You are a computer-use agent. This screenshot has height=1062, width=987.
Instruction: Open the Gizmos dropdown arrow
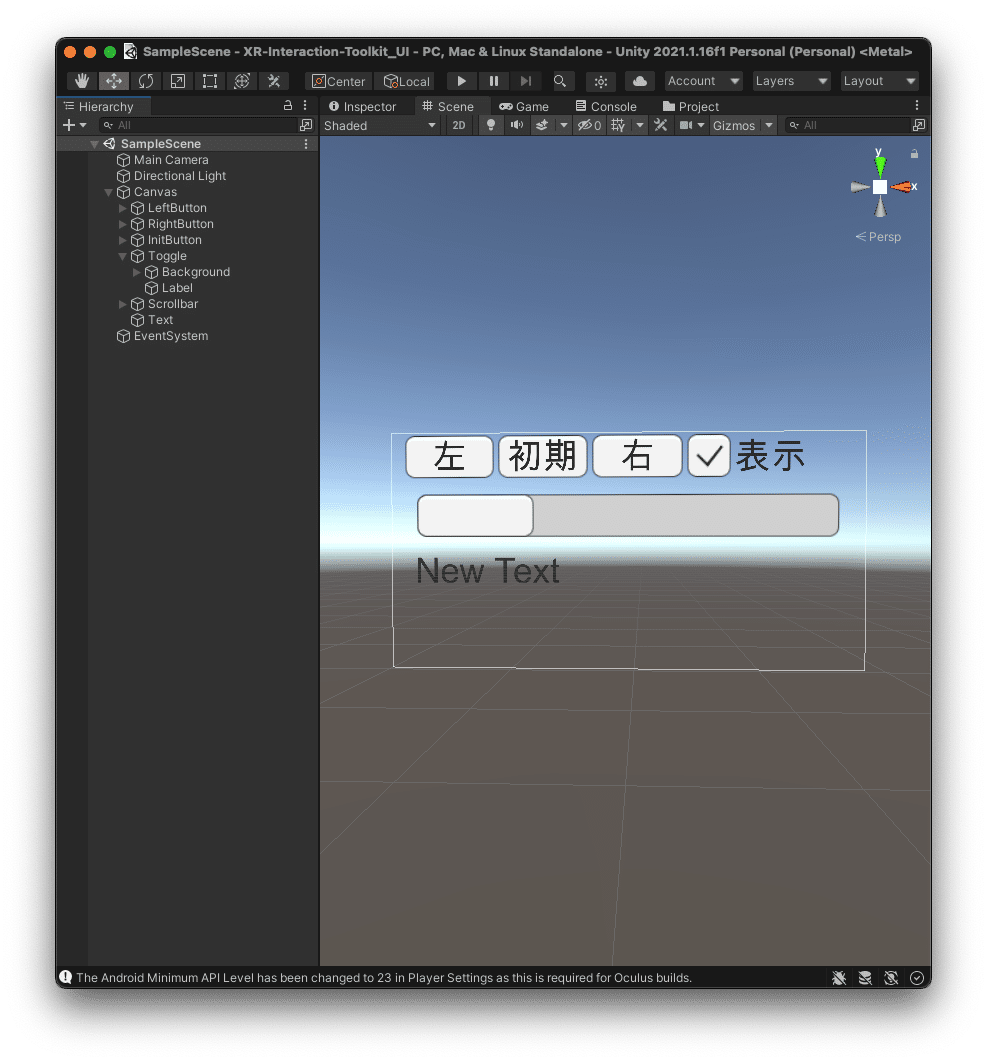(769, 125)
